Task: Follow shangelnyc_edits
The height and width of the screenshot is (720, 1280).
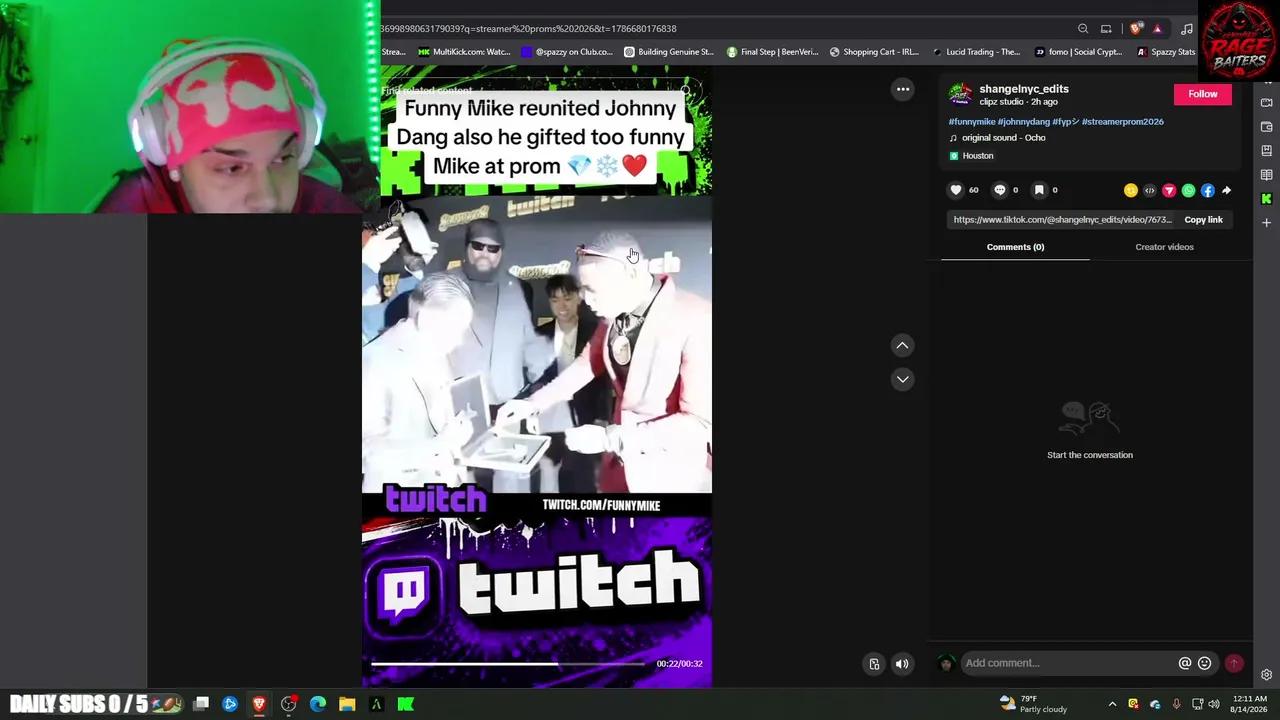Action: pos(1203,94)
